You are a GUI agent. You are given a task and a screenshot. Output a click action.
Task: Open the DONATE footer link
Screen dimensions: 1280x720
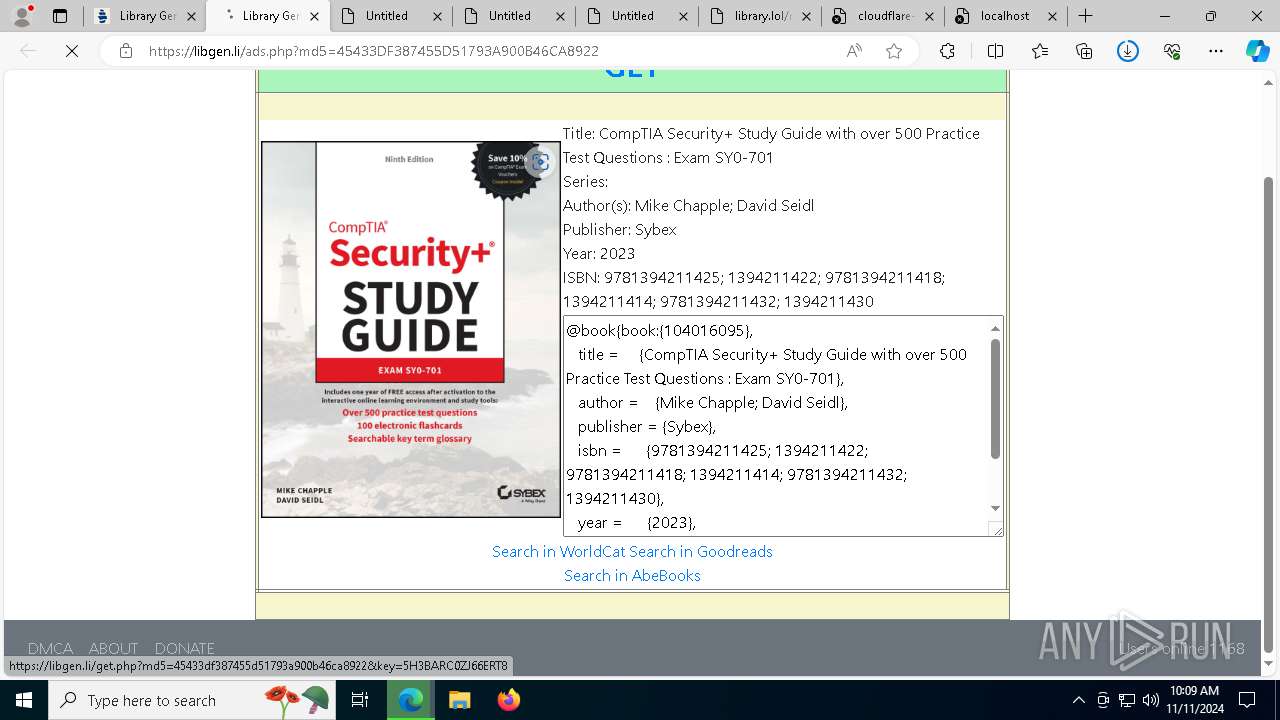[184, 648]
